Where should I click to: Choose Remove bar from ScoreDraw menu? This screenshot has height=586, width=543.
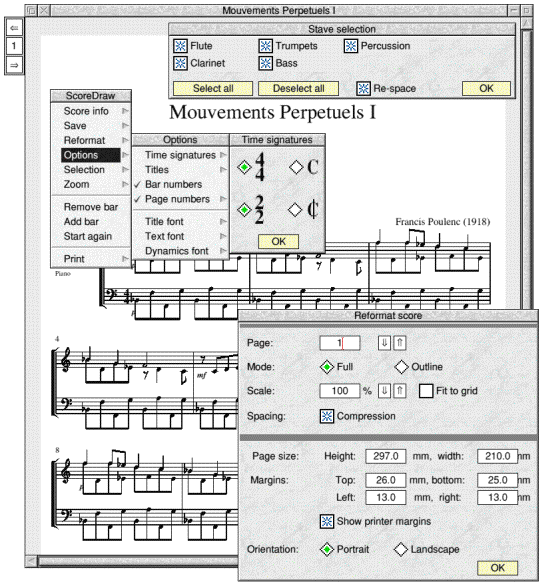click(91, 207)
